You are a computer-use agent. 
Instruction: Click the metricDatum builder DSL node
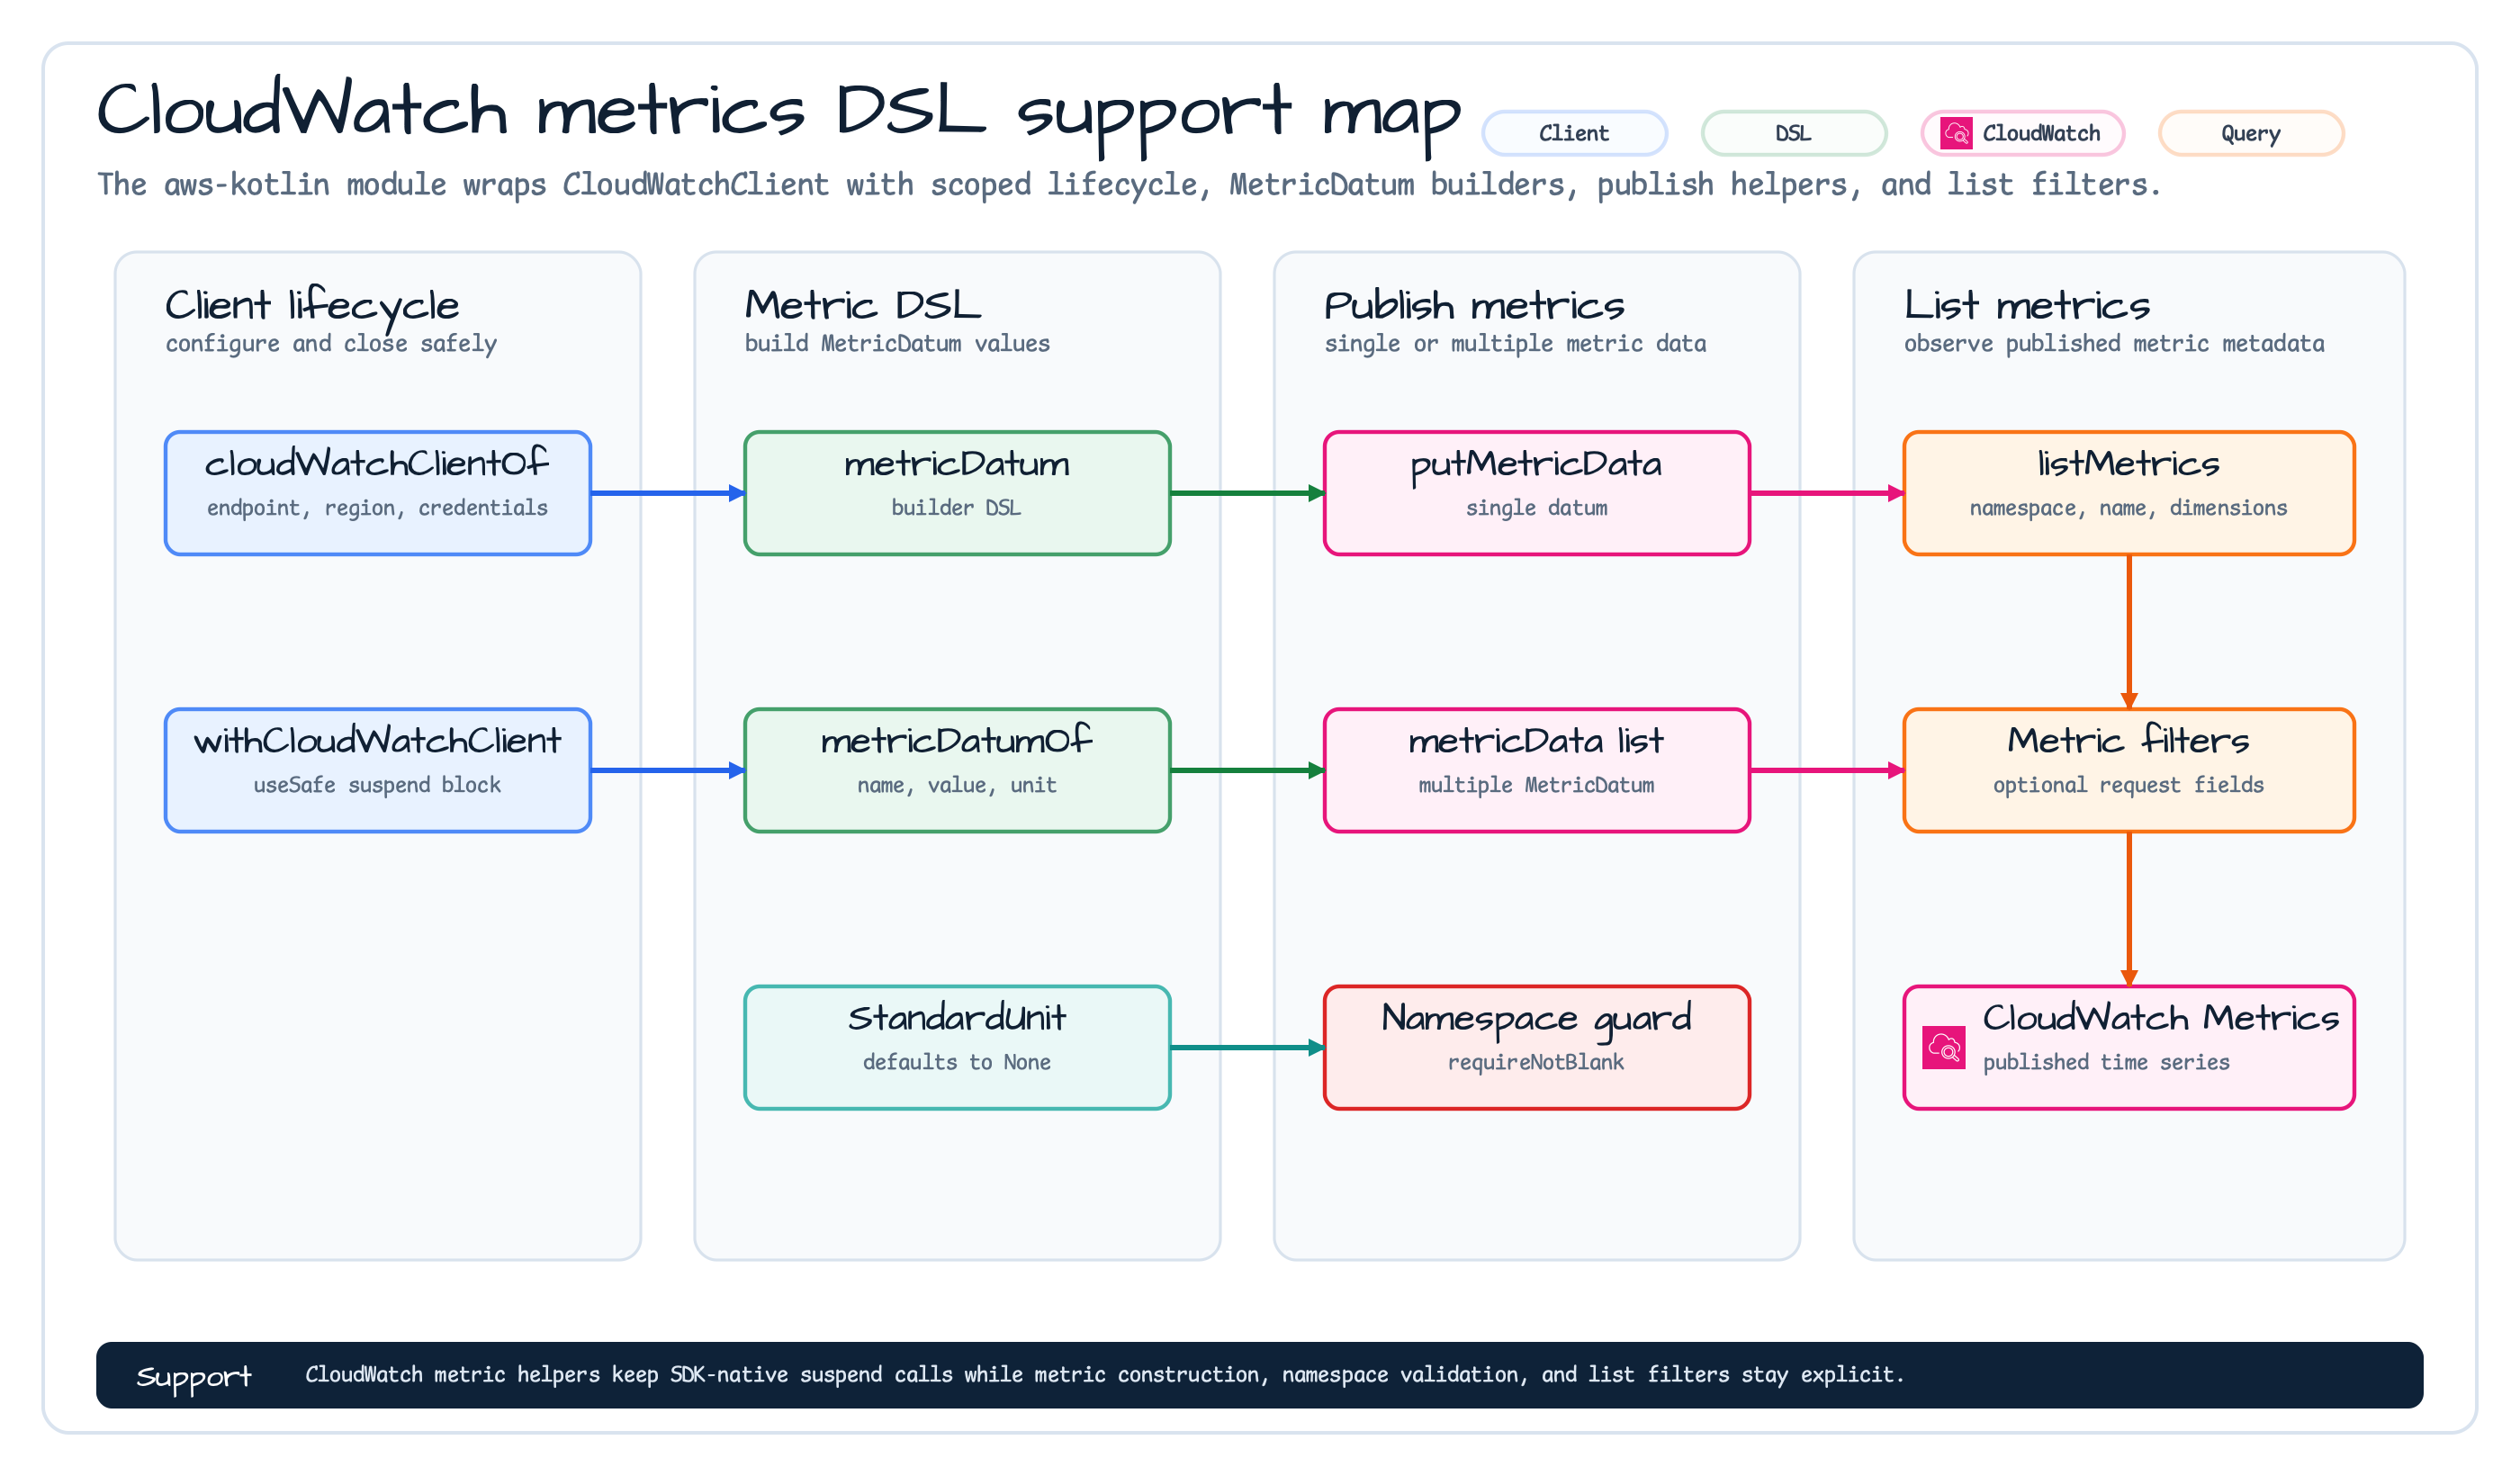tap(957, 493)
